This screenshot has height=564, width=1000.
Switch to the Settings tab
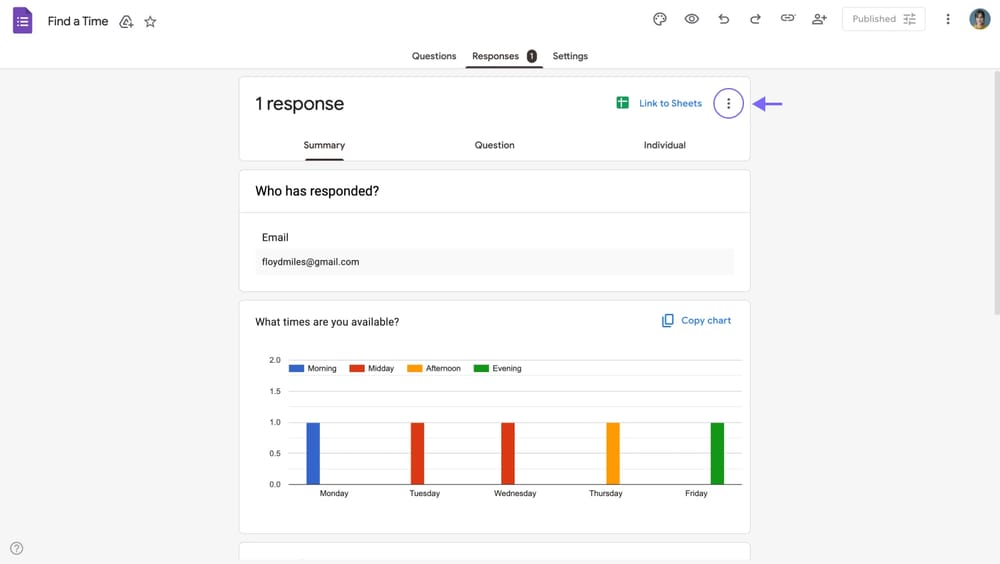570,56
